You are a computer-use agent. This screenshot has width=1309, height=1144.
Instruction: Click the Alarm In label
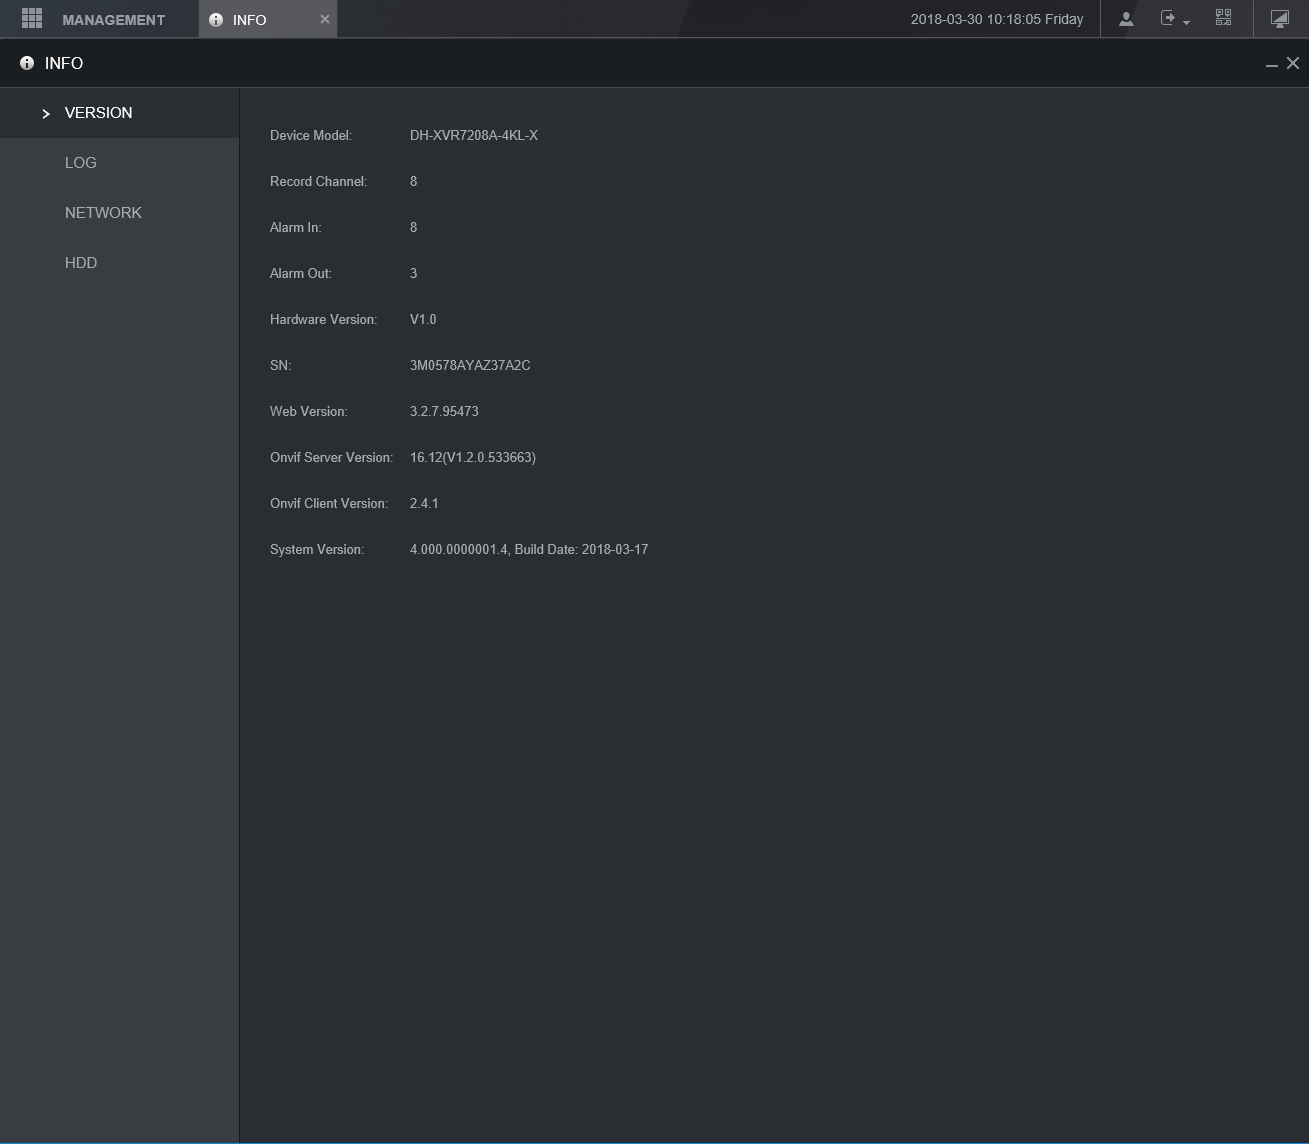[296, 227]
